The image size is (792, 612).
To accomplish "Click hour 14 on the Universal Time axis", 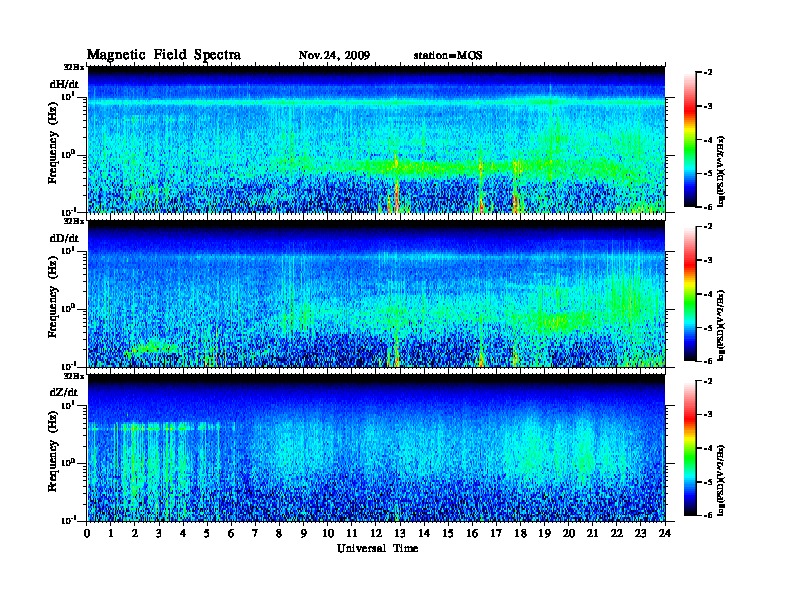I will tap(424, 533).
